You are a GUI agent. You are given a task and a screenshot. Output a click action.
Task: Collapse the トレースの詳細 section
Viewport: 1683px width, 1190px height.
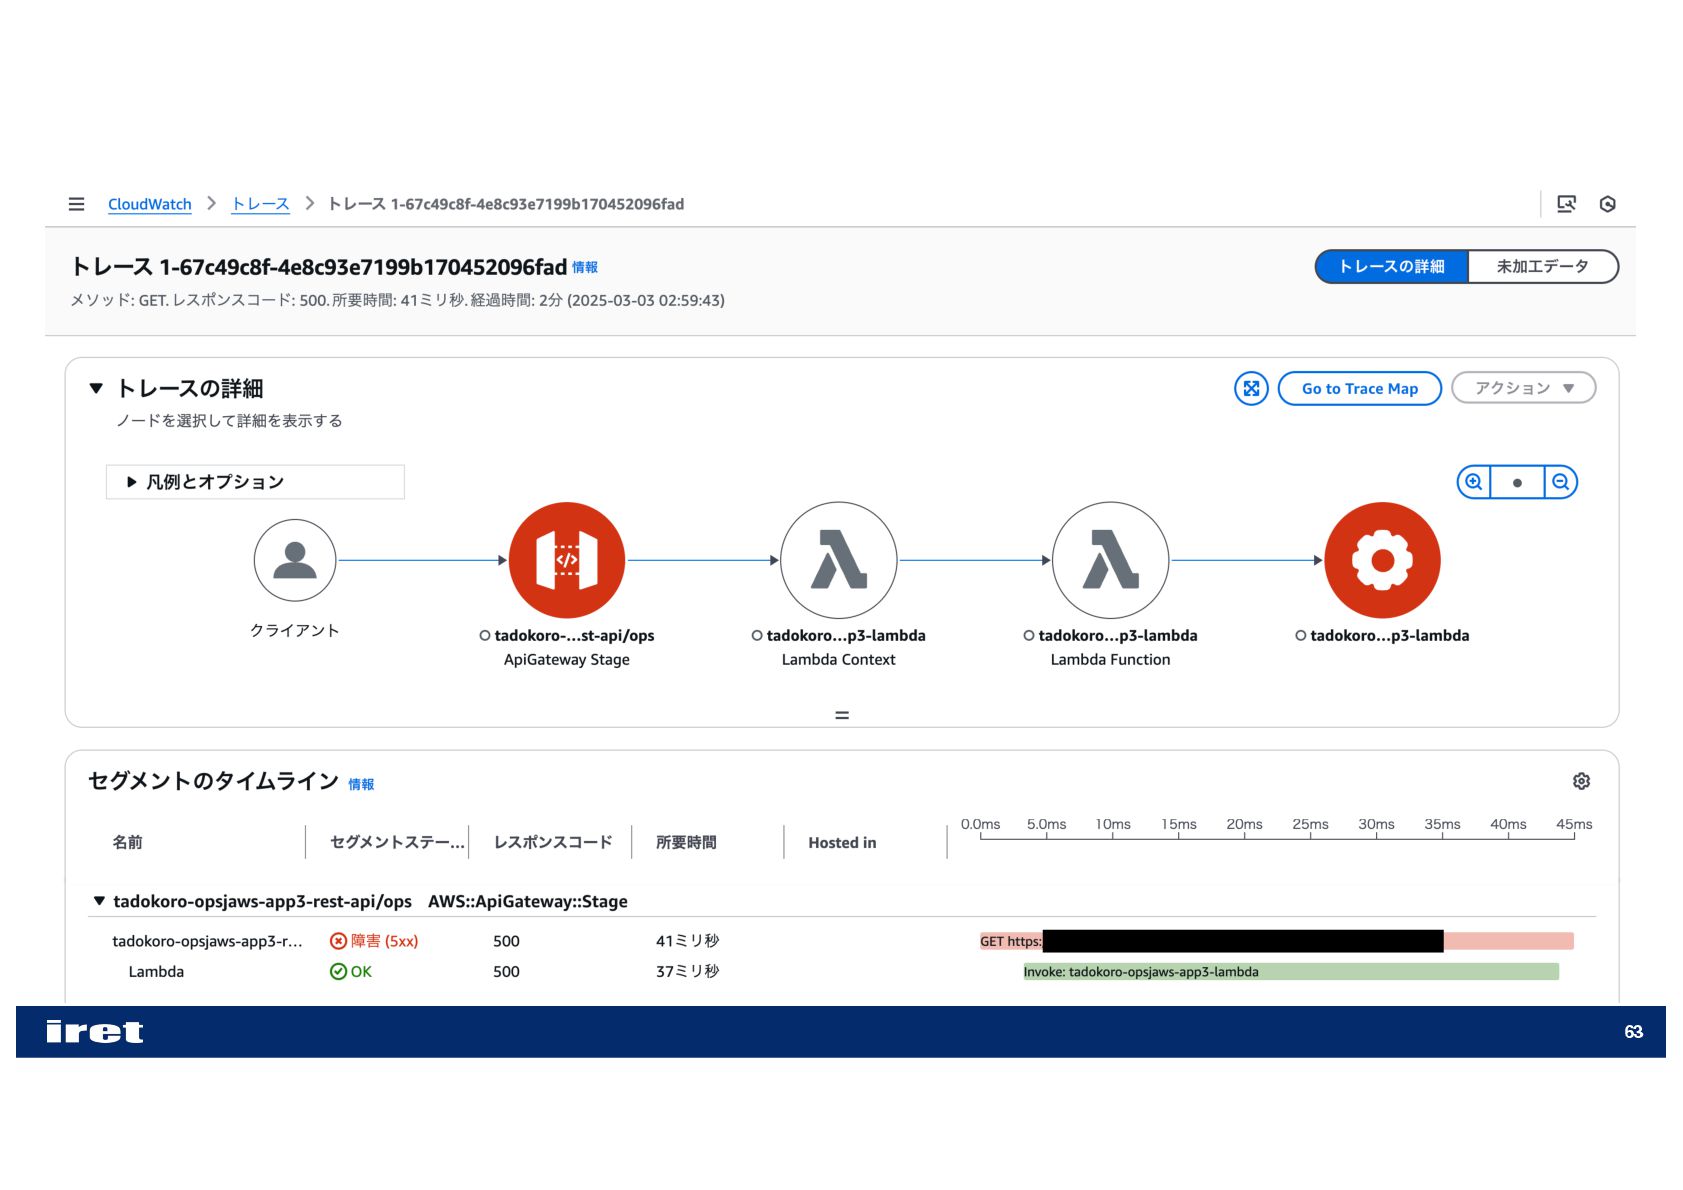click(96, 388)
